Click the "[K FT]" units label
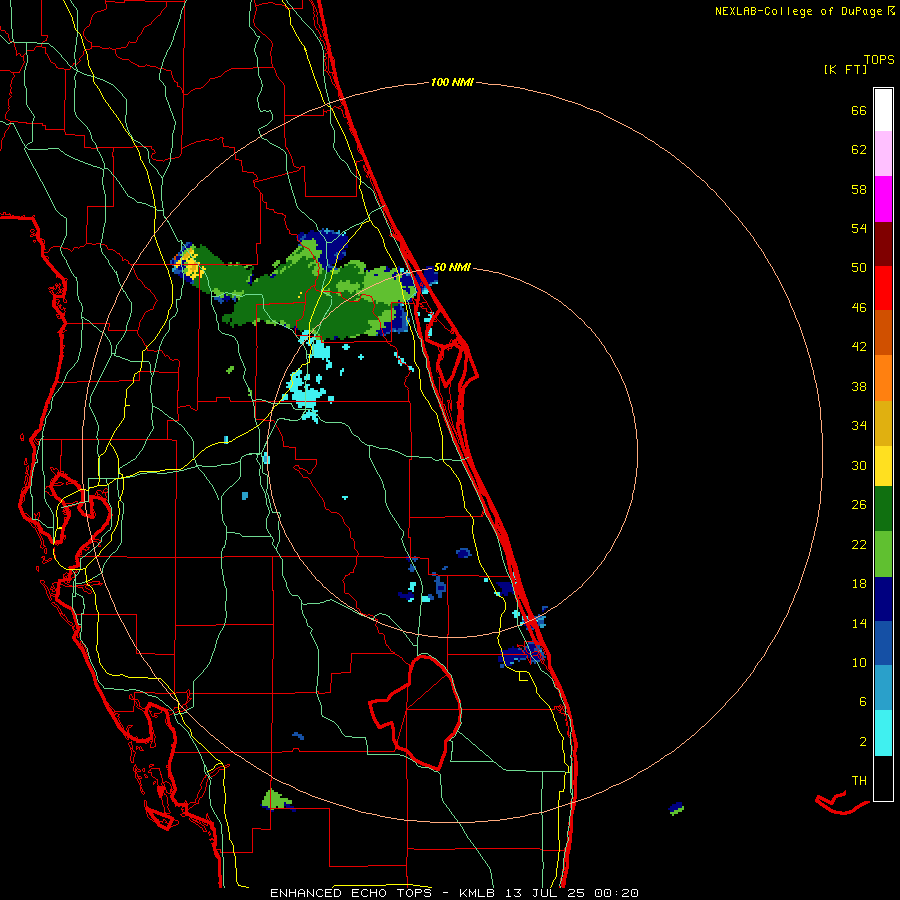900x900 pixels. (845, 69)
